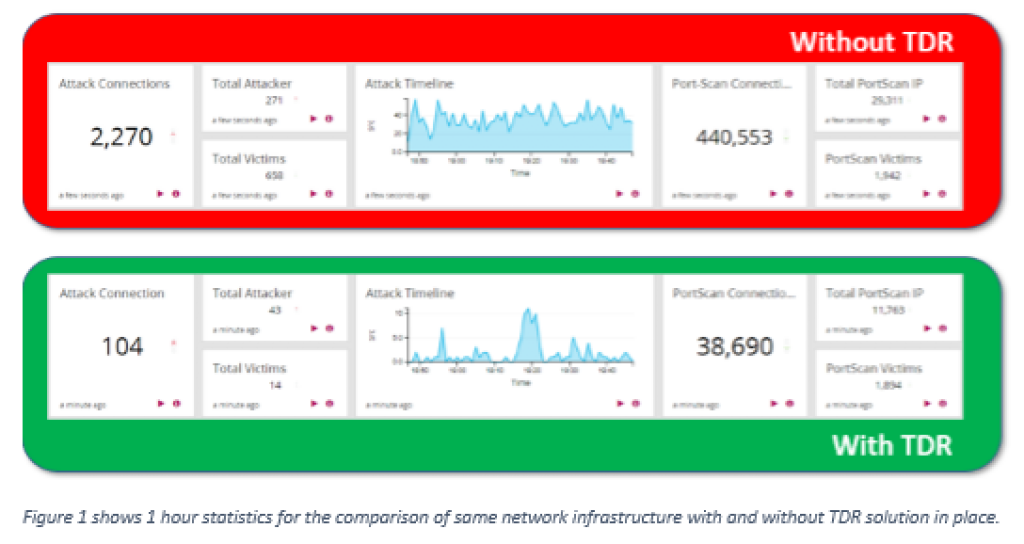Screen dimensions: 1024x544
Task: Click "PortScan Connectio..." title in With TDR panel
Action: pyautogui.click(x=734, y=293)
